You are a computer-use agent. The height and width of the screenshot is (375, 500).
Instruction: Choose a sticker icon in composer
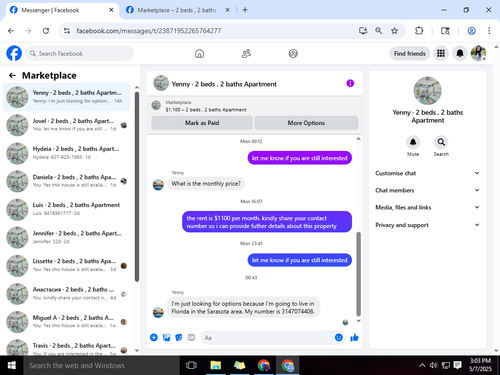(x=179, y=338)
